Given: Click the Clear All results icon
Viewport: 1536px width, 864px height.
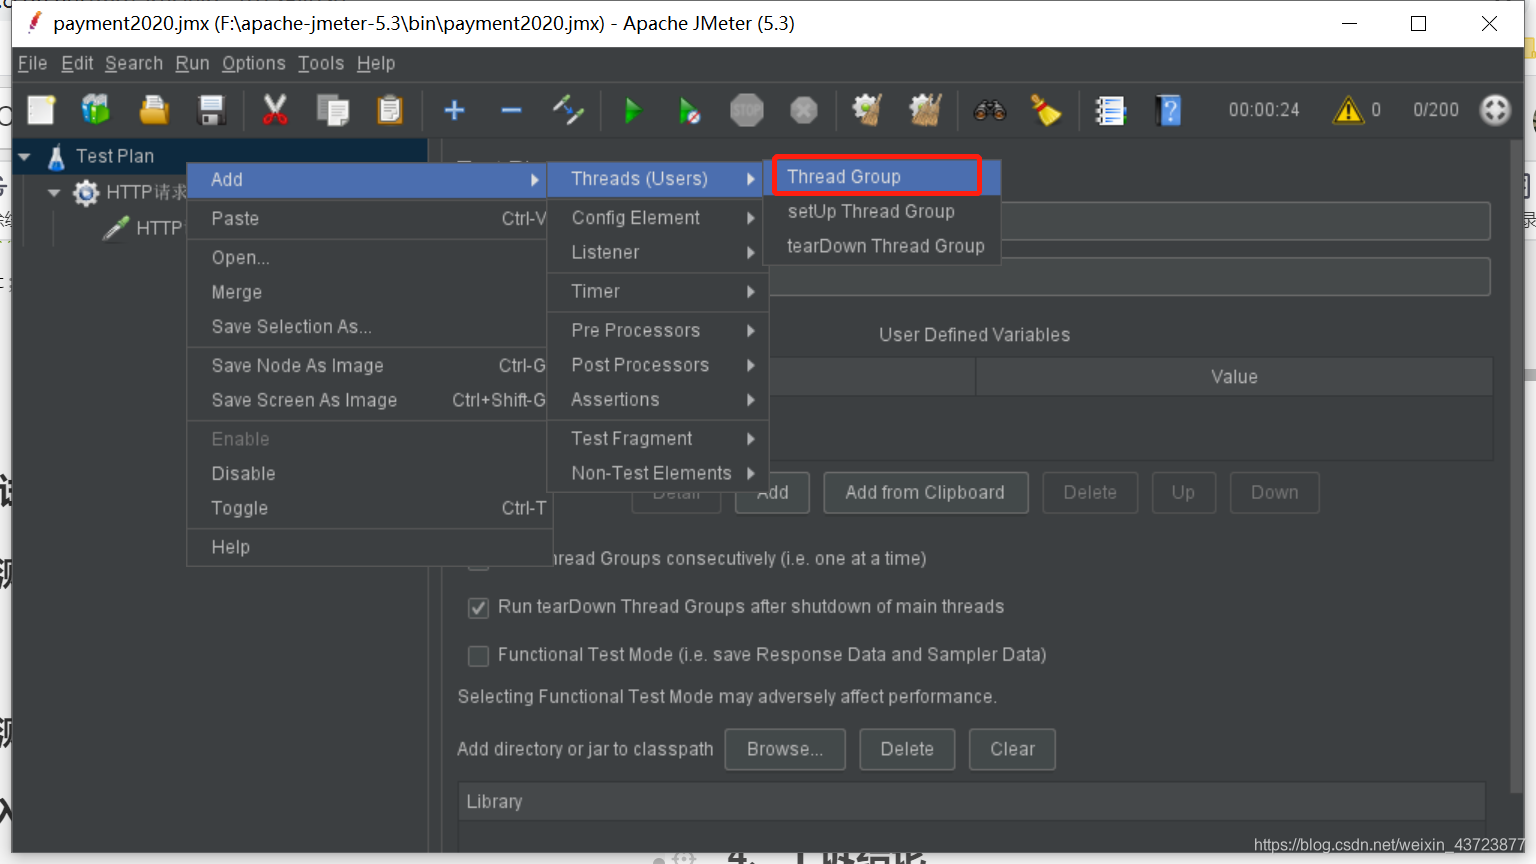Looking at the screenshot, I should click(x=925, y=110).
